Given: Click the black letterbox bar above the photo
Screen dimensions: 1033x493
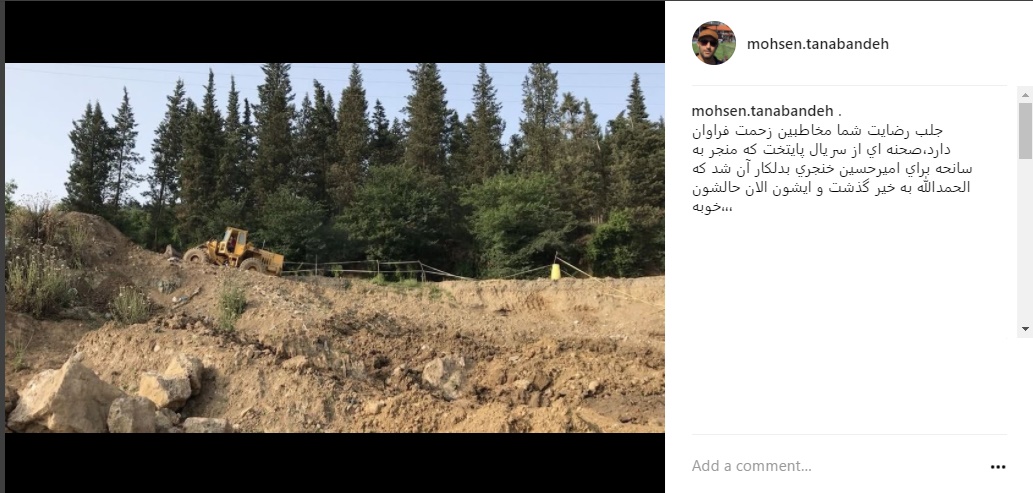Looking at the screenshot, I should click(x=335, y=32).
